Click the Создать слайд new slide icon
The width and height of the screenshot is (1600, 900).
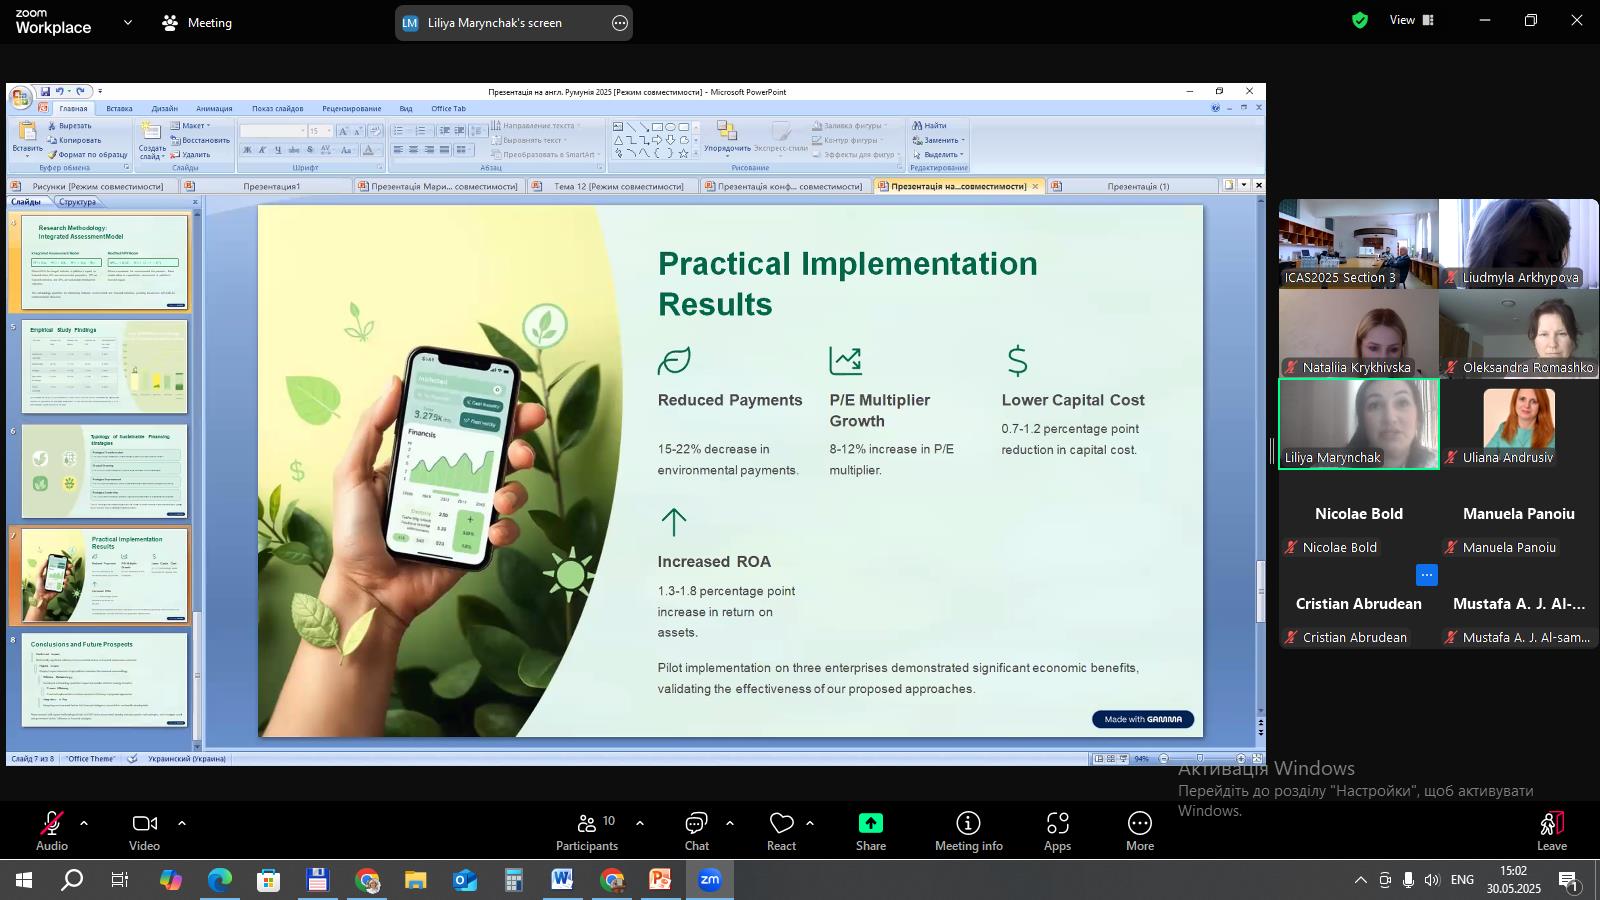(152, 132)
